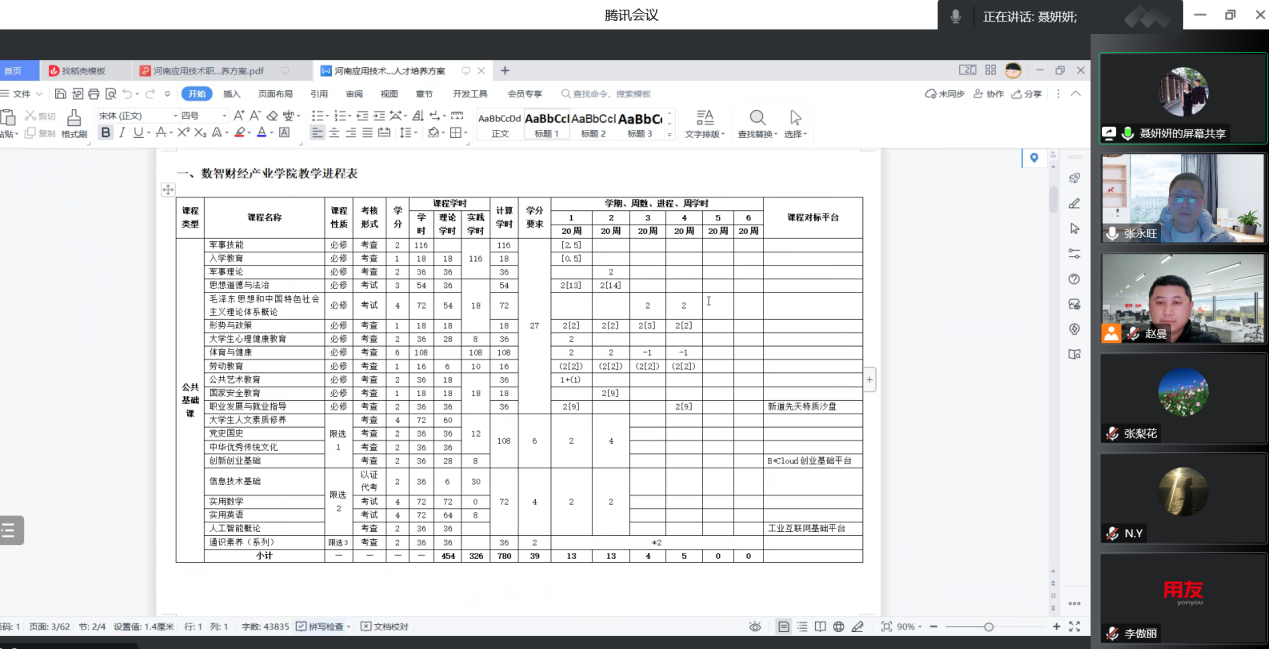Viewport: 1269px width, 649px height.
Task: Click the zoom slider in status bar
Action: click(988, 627)
